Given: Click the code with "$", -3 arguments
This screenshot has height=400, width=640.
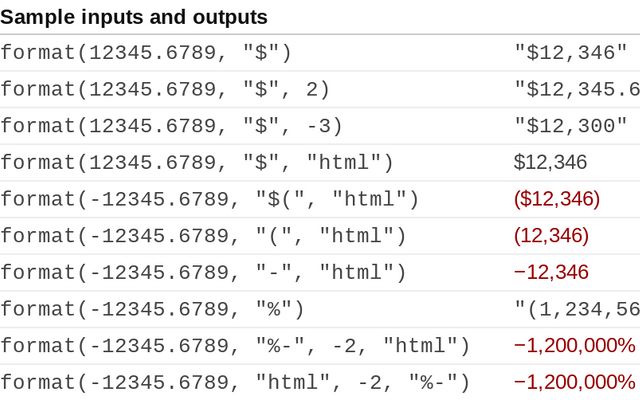Looking at the screenshot, I should [x=171, y=126].
